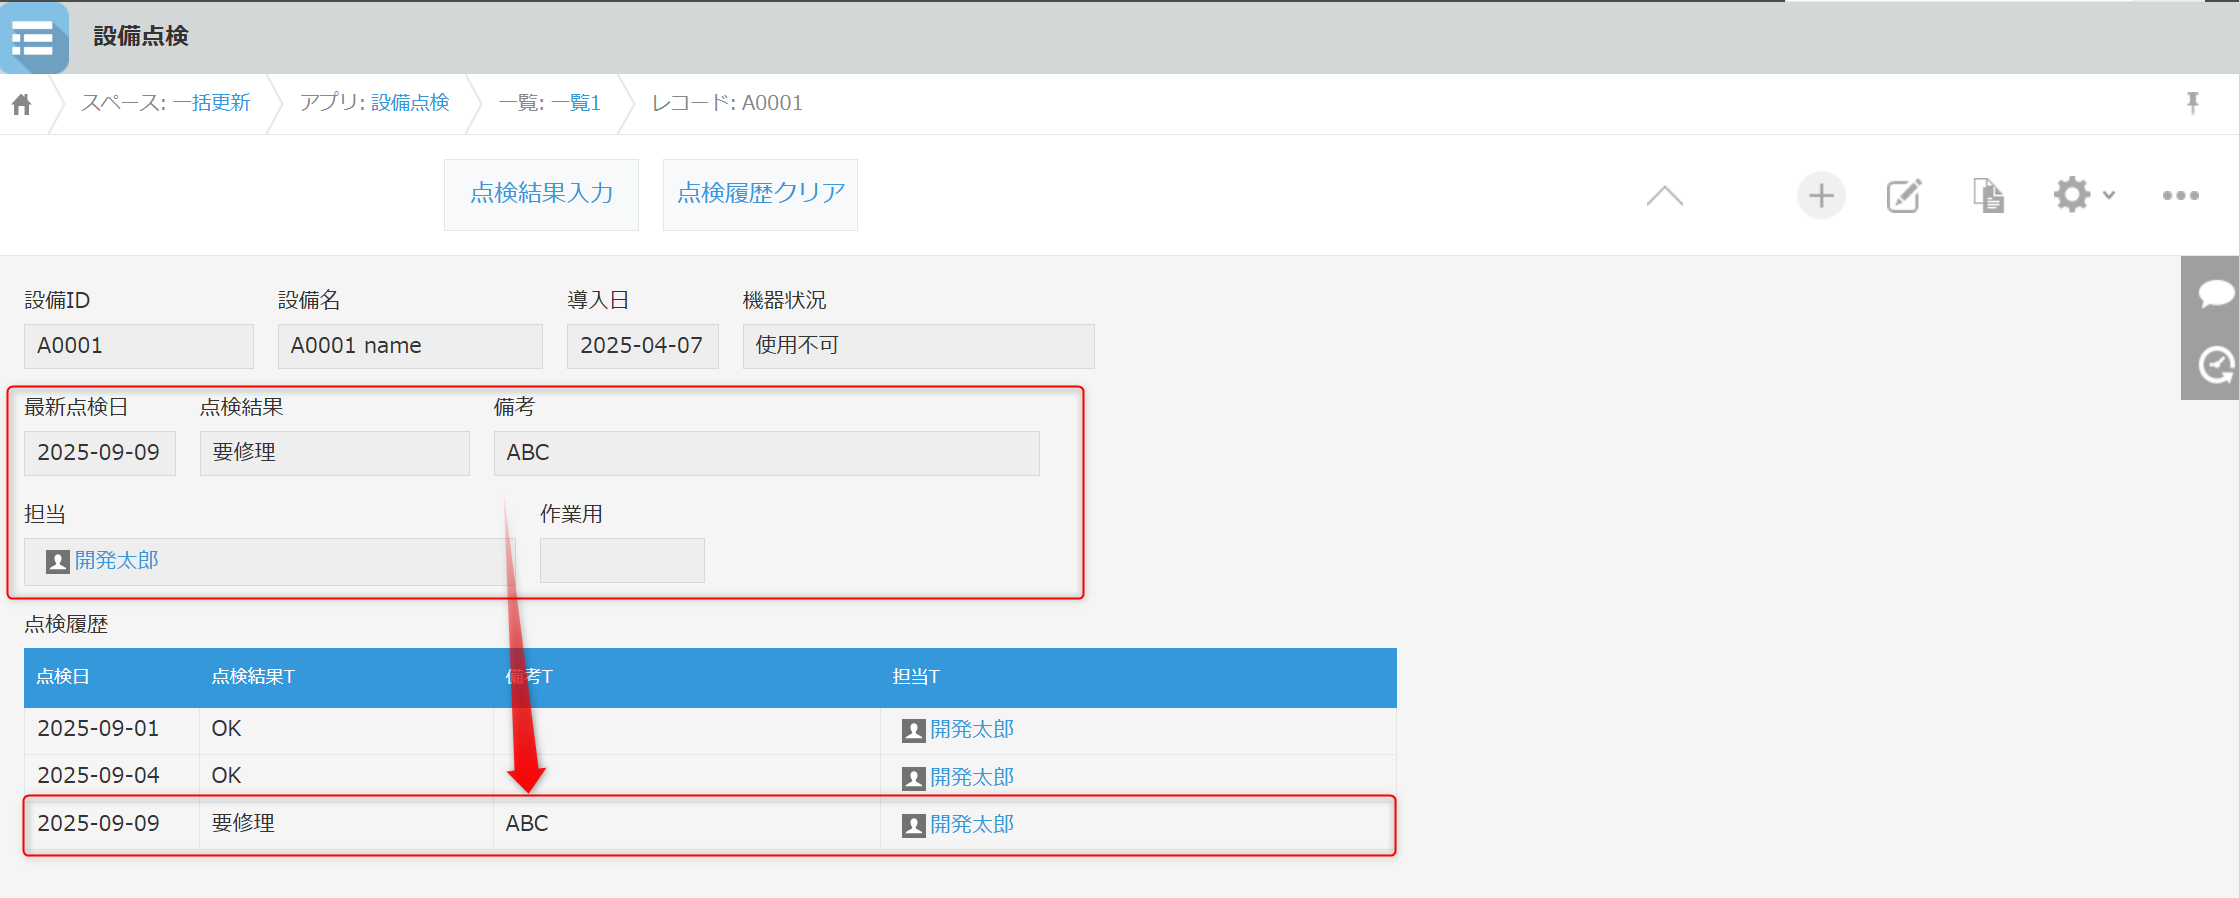Click the 点検結果T column header
This screenshot has width=2239, height=898.
253,677
